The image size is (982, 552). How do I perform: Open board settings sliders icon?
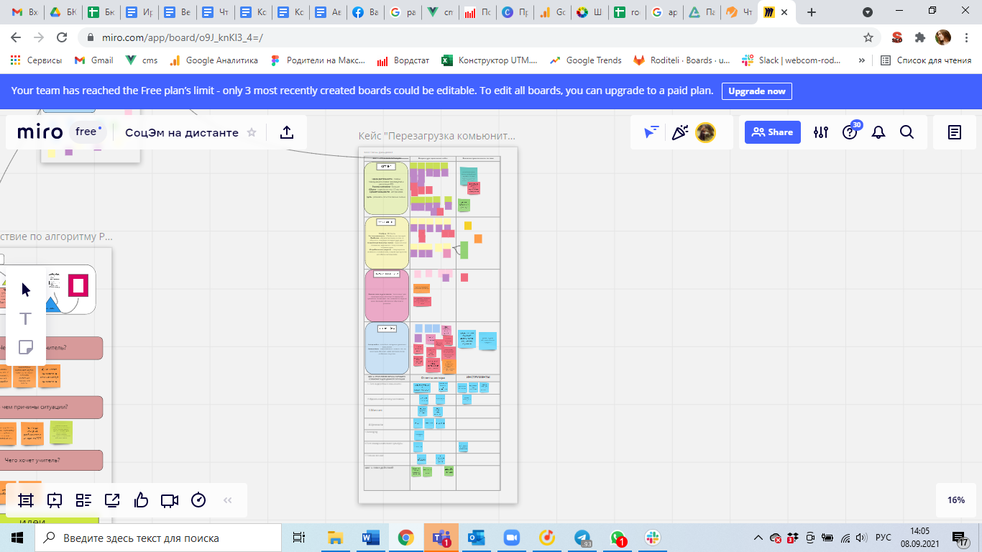pyautogui.click(x=820, y=132)
